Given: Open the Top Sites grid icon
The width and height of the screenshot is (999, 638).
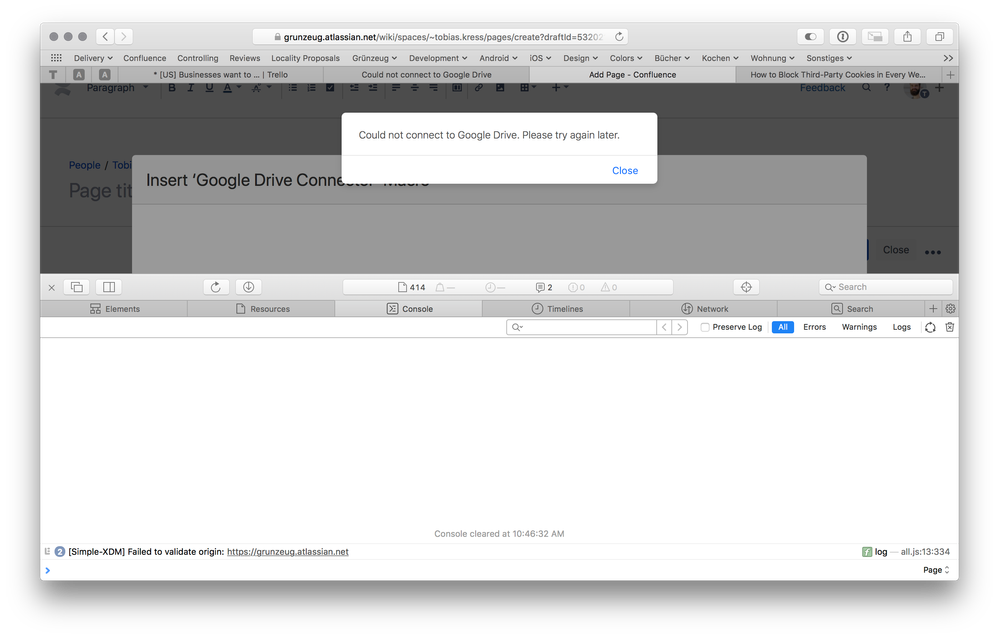Looking at the screenshot, I should (56, 58).
